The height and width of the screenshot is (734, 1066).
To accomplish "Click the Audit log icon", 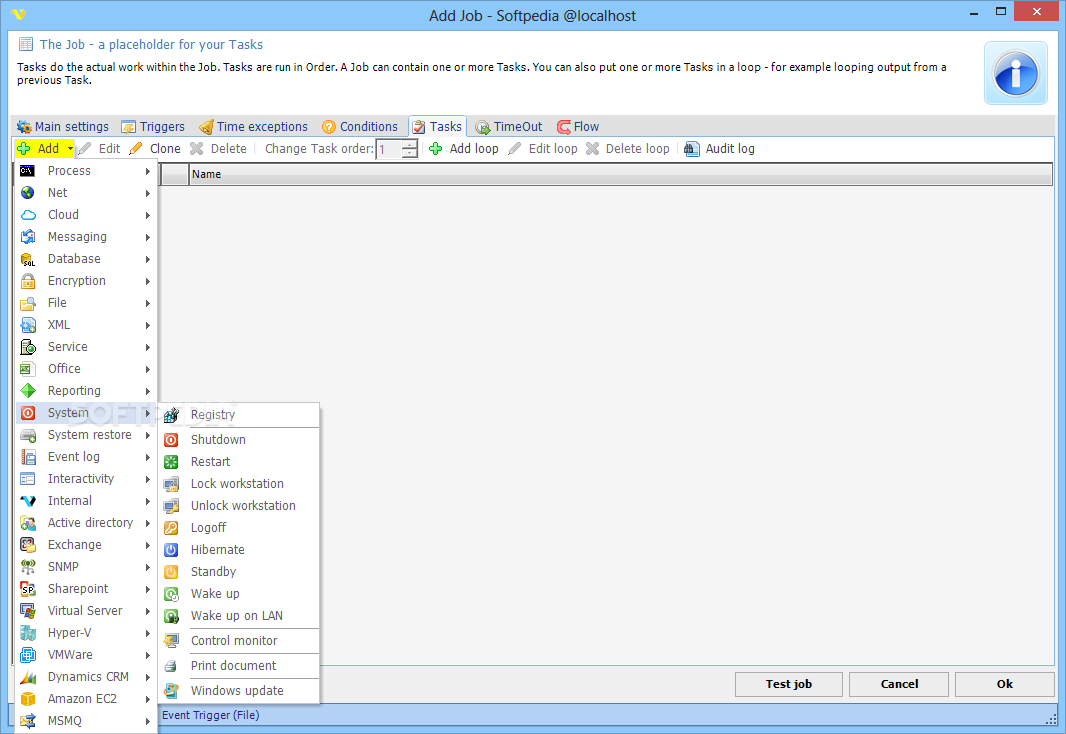I will pos(691,149).
